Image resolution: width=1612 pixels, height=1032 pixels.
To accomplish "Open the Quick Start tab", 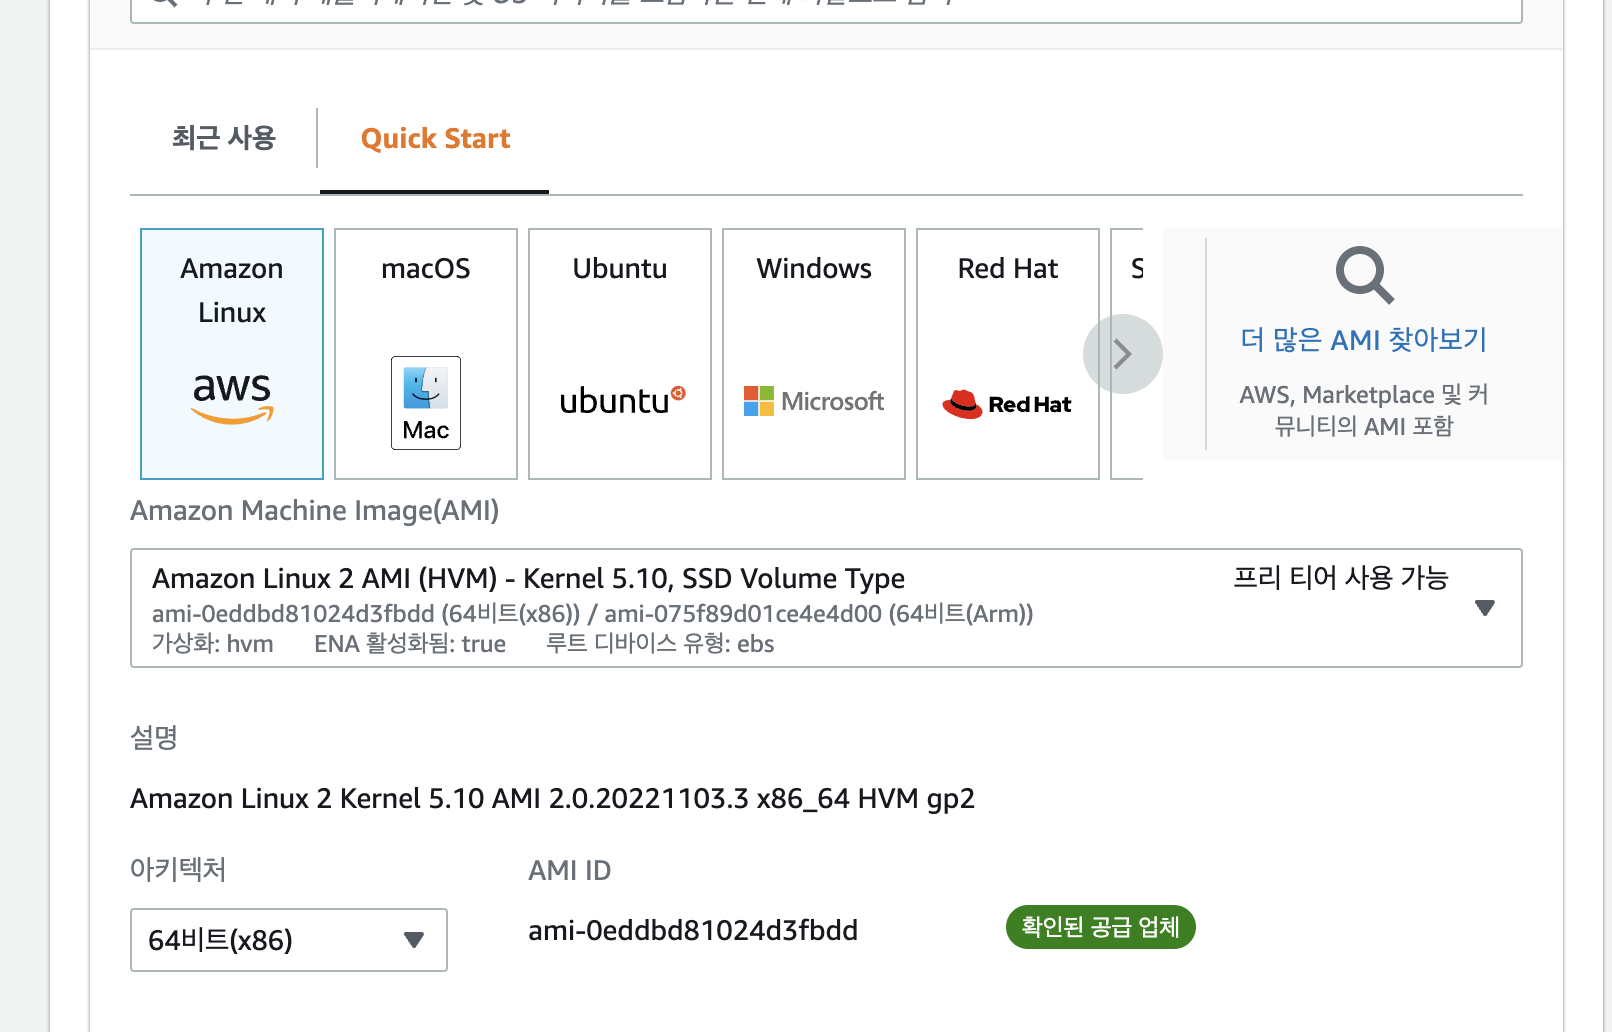I will click(435, 138).
